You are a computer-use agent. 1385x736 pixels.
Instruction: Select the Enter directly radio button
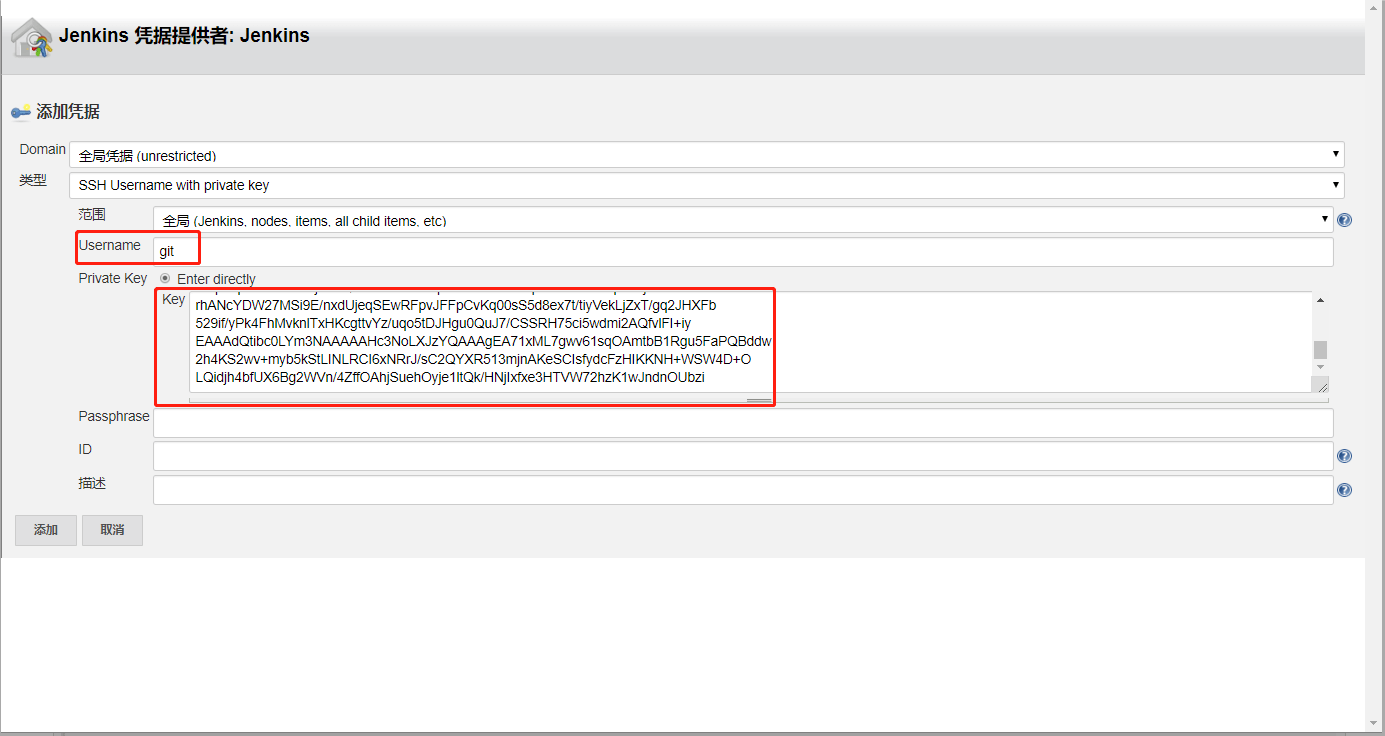pos(165,279)
